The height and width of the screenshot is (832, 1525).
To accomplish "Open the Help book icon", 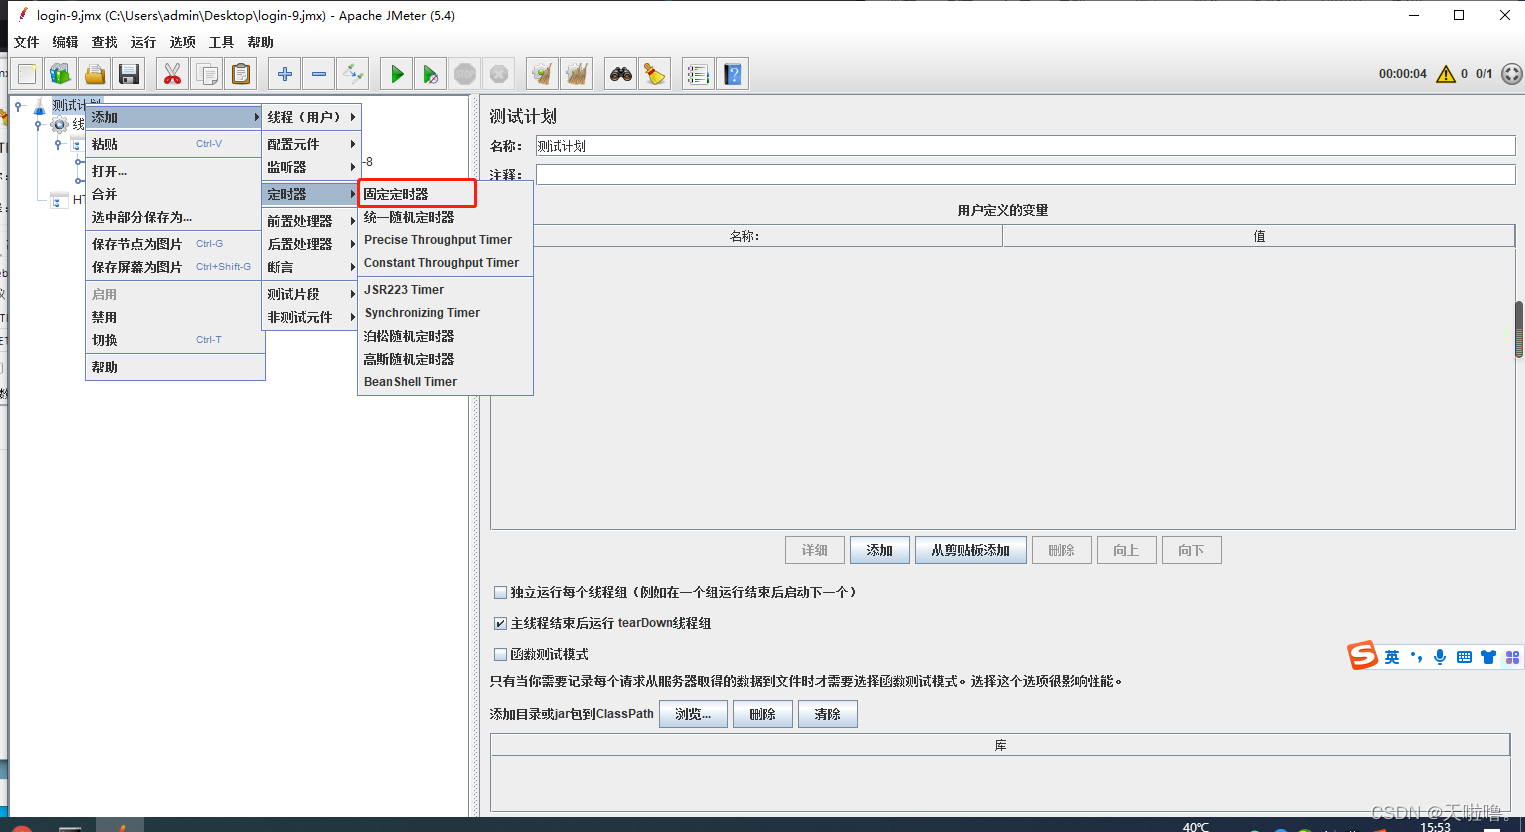I will click(x=733, y=74).
